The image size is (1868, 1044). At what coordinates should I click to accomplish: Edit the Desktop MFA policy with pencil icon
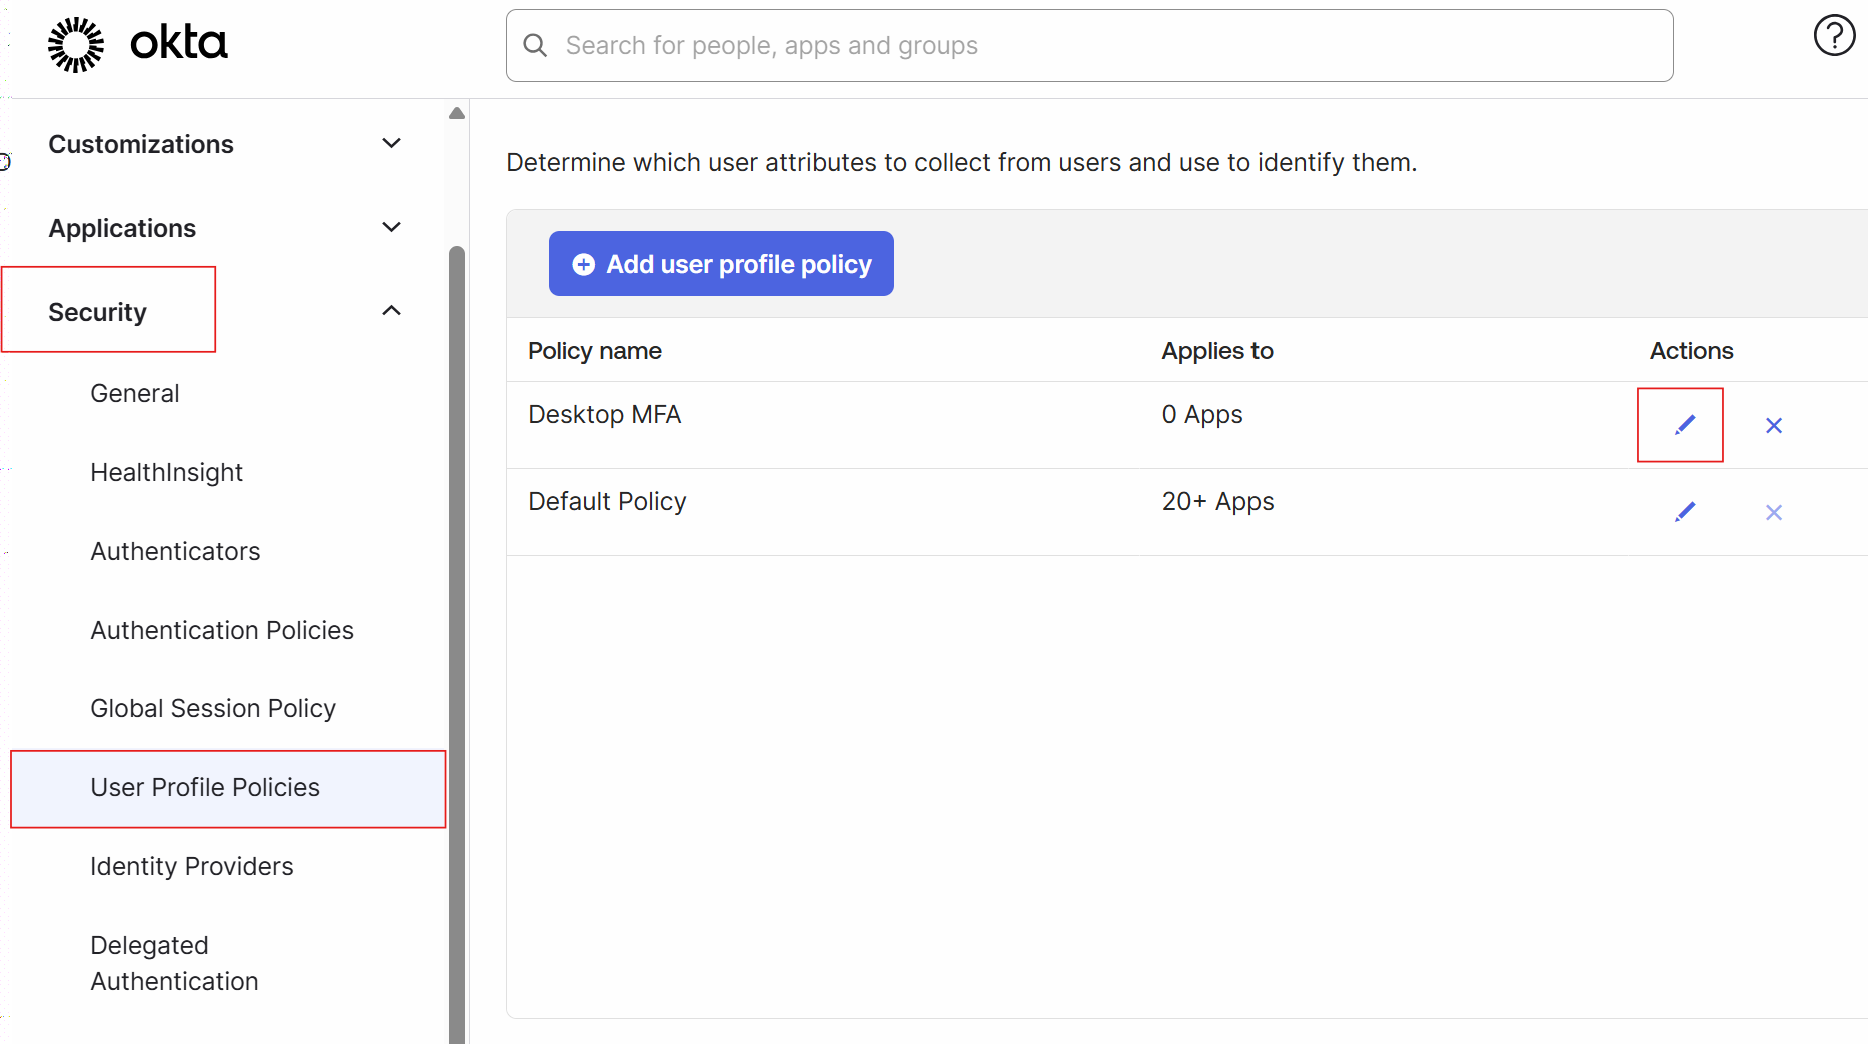(x=1683, y=424)
